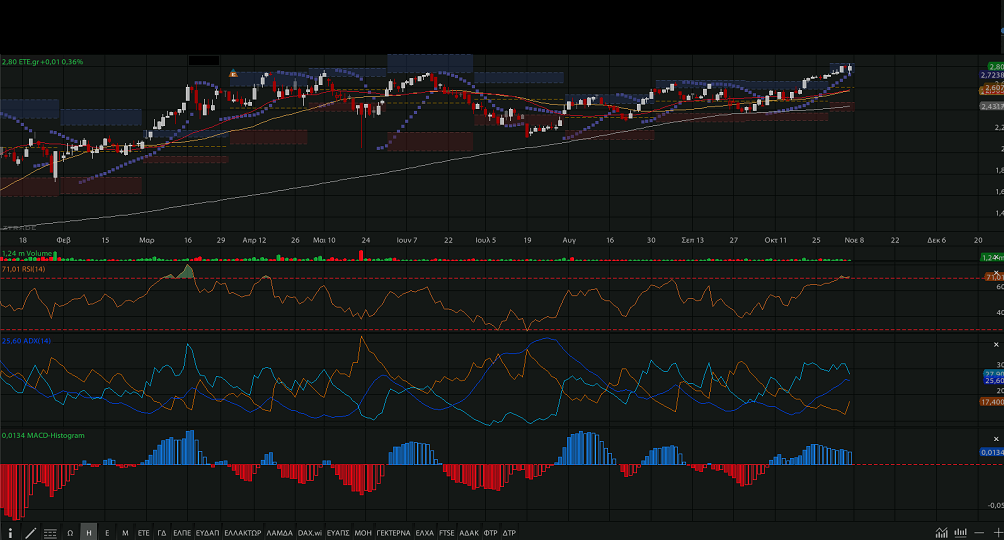Viewport: 1004px width, 540px height.
Task: Select the H timeframe toggle
Action: coord(88,533)
